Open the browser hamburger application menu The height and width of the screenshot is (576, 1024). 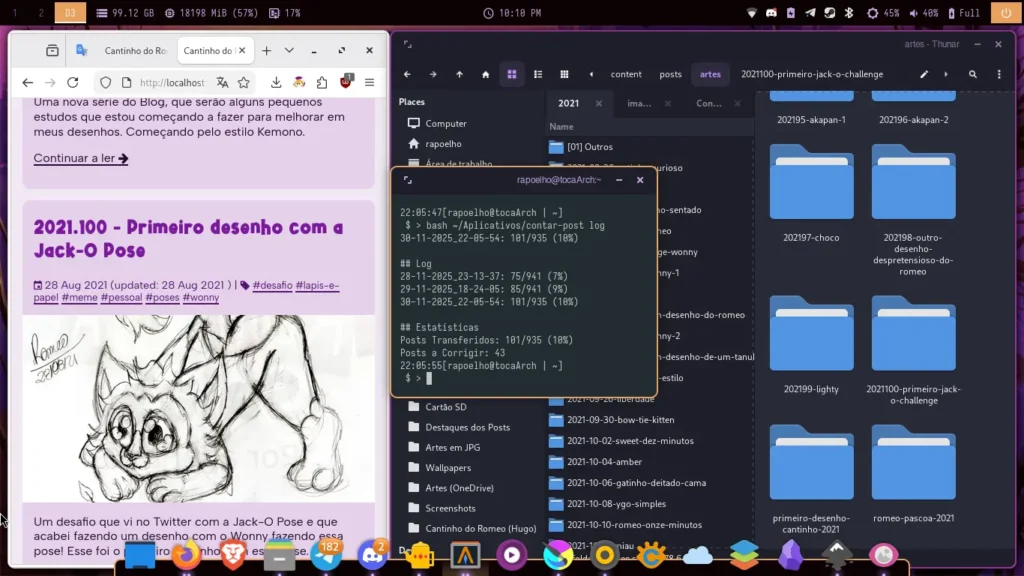[369, 83]
